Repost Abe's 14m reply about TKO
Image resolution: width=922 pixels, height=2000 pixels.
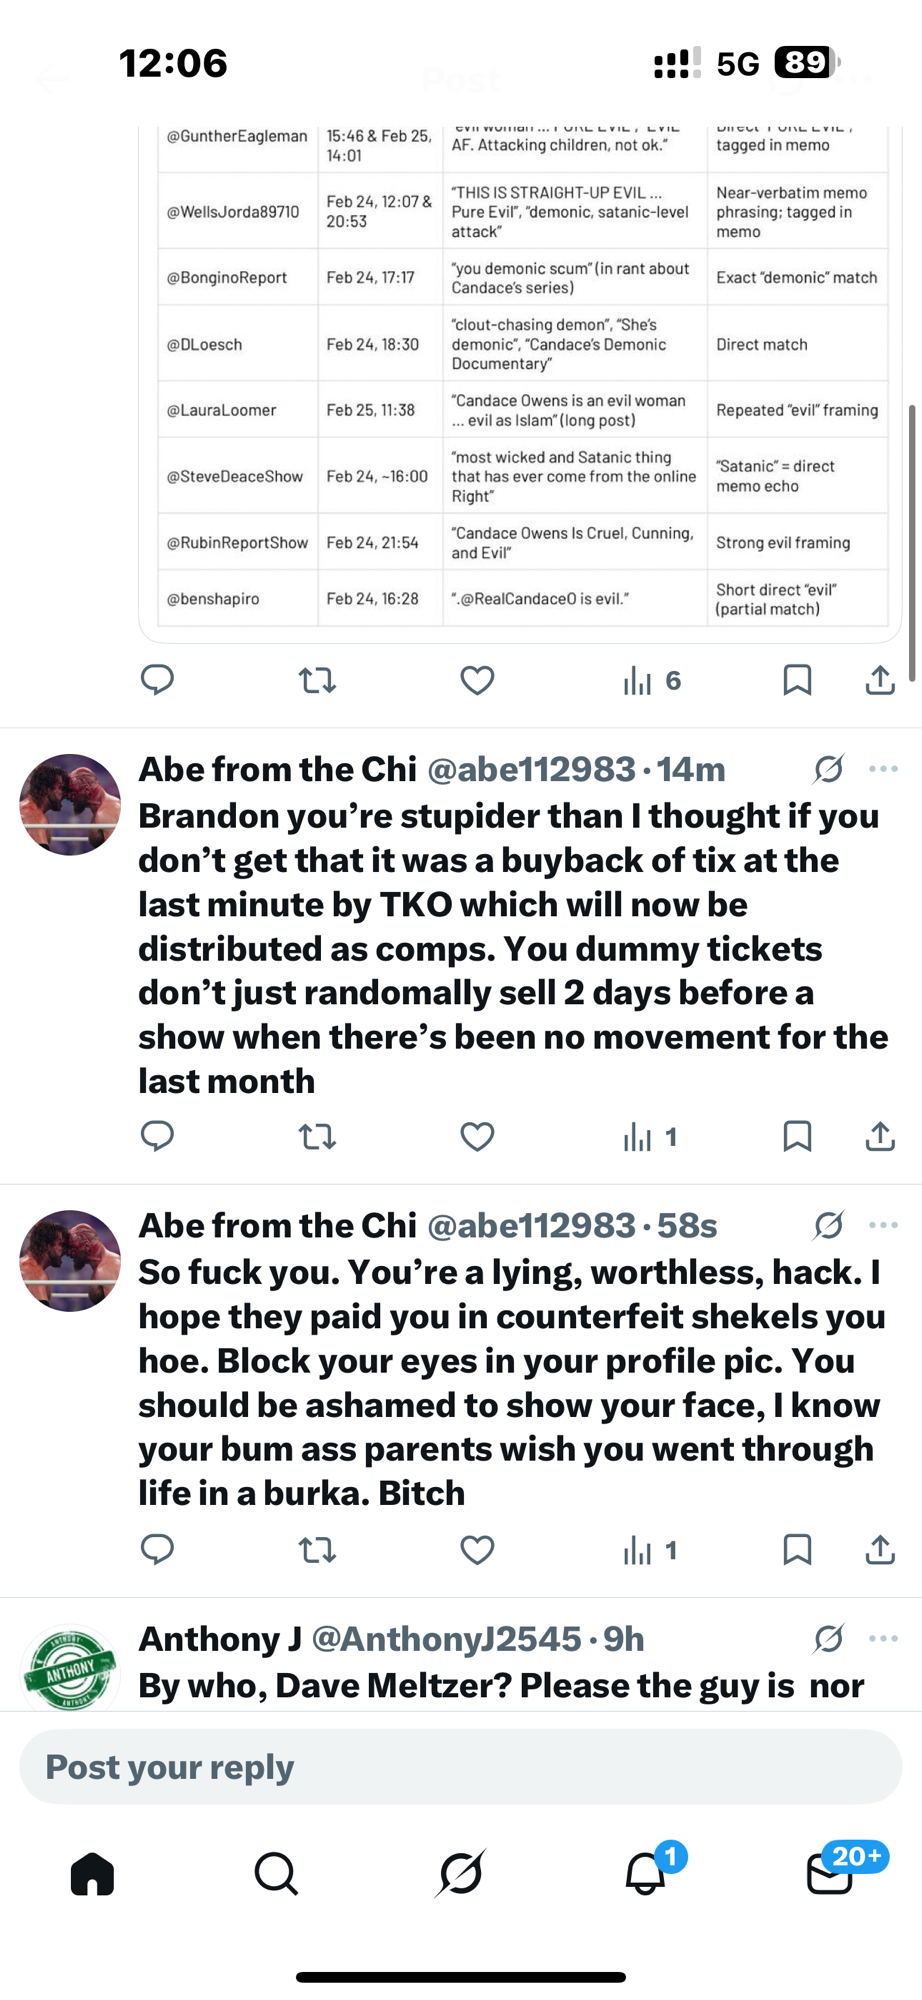click(x=317, y=1137)
